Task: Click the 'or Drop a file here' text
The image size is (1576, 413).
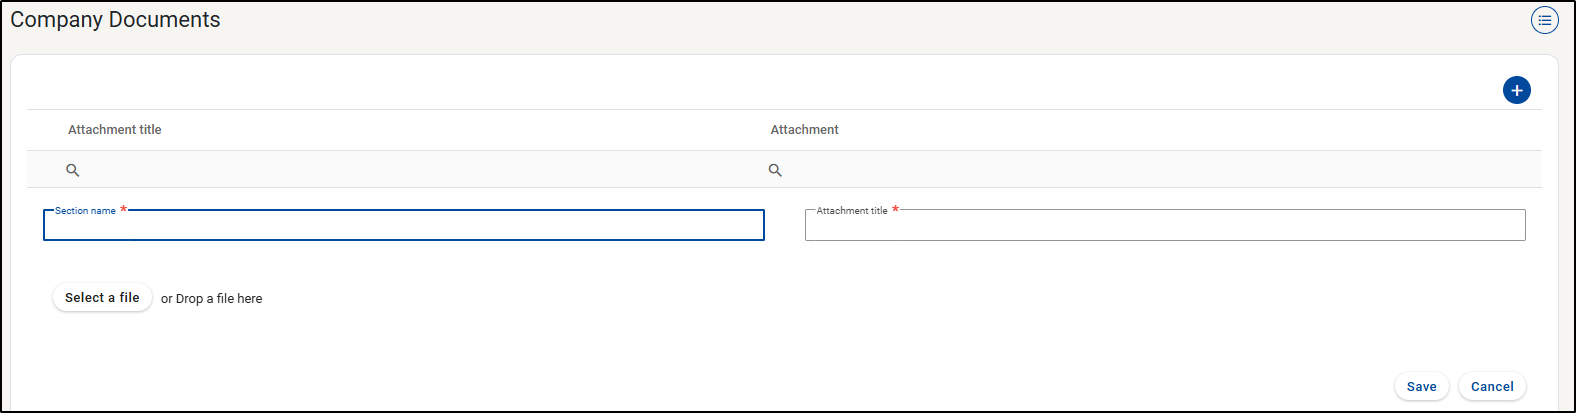Action: click(212, 299)
